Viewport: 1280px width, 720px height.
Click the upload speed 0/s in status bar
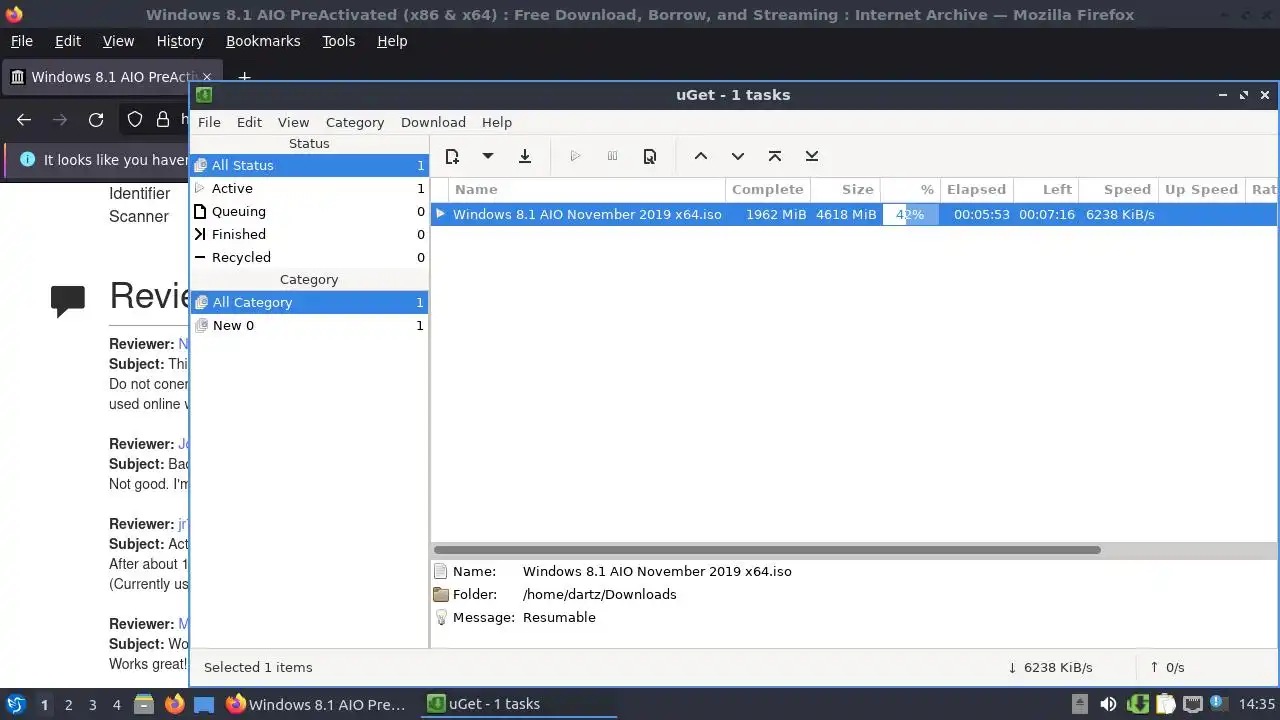[x=1167, y=667]
